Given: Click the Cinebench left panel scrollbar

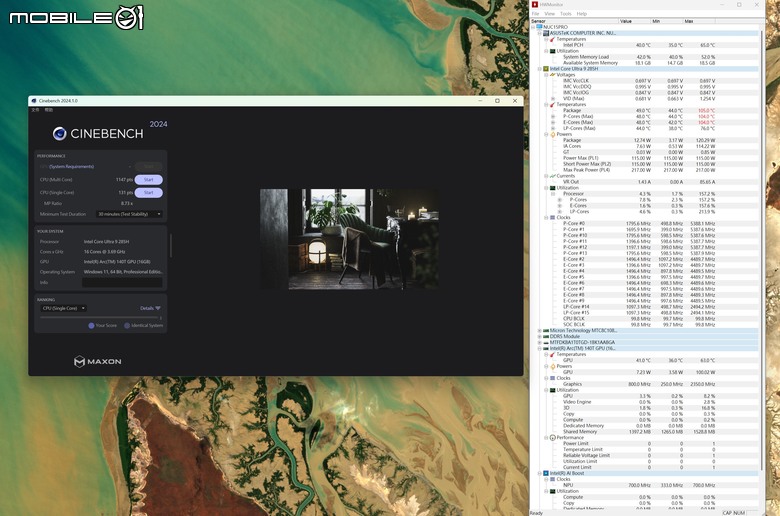Looking at the screenshot, I should (x=171, y=246).
